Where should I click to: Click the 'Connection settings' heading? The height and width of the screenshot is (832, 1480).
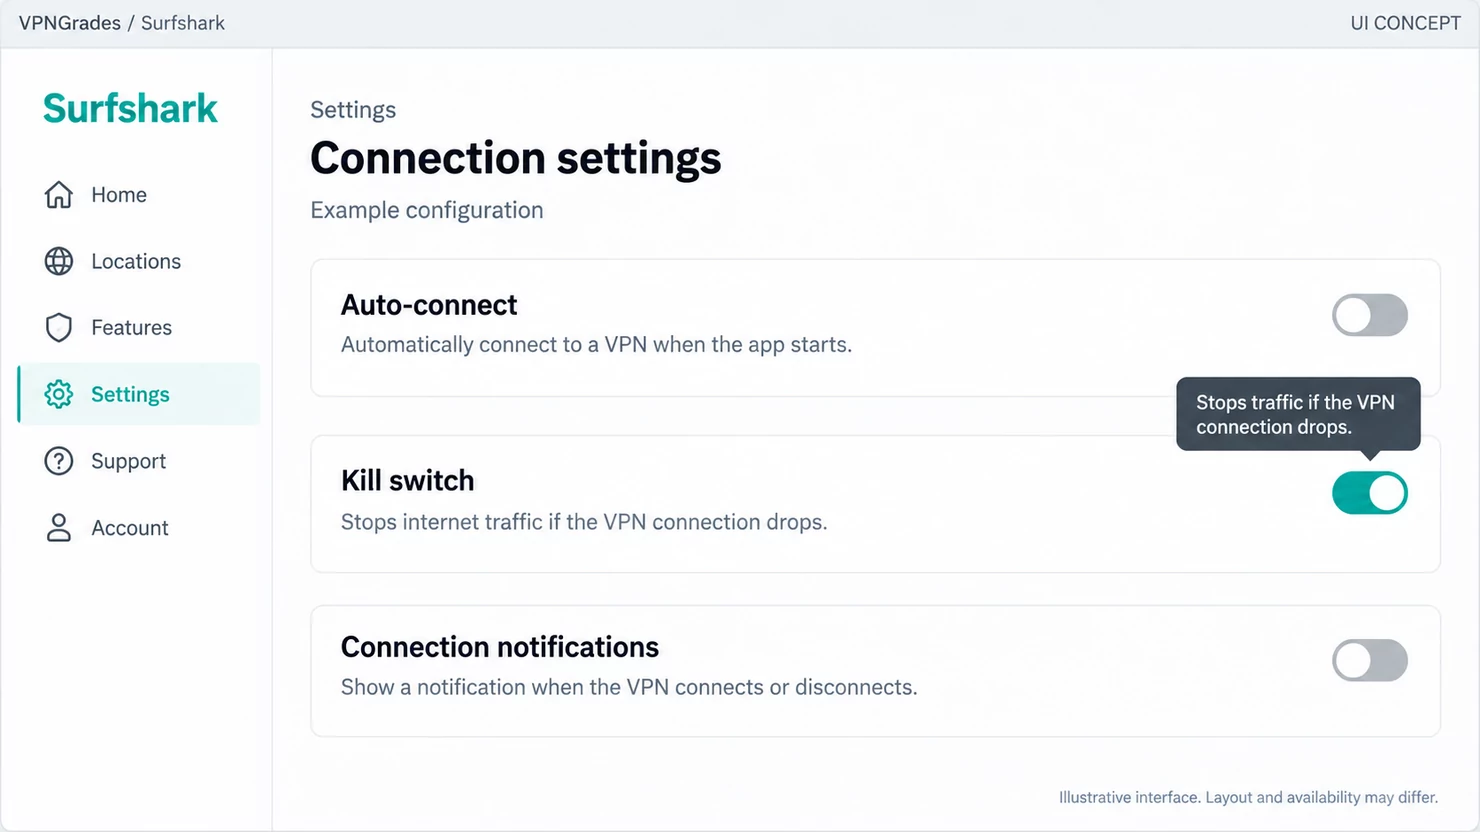(x=516, y=158)
